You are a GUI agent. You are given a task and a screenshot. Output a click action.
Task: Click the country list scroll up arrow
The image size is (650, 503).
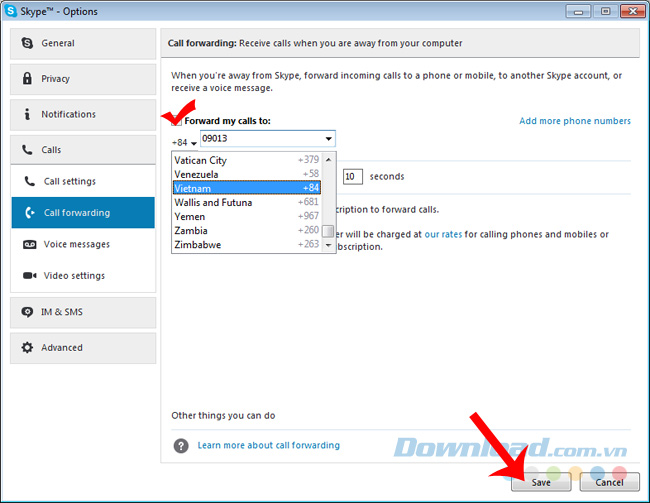pyautogui.click(x=328, y=160)
